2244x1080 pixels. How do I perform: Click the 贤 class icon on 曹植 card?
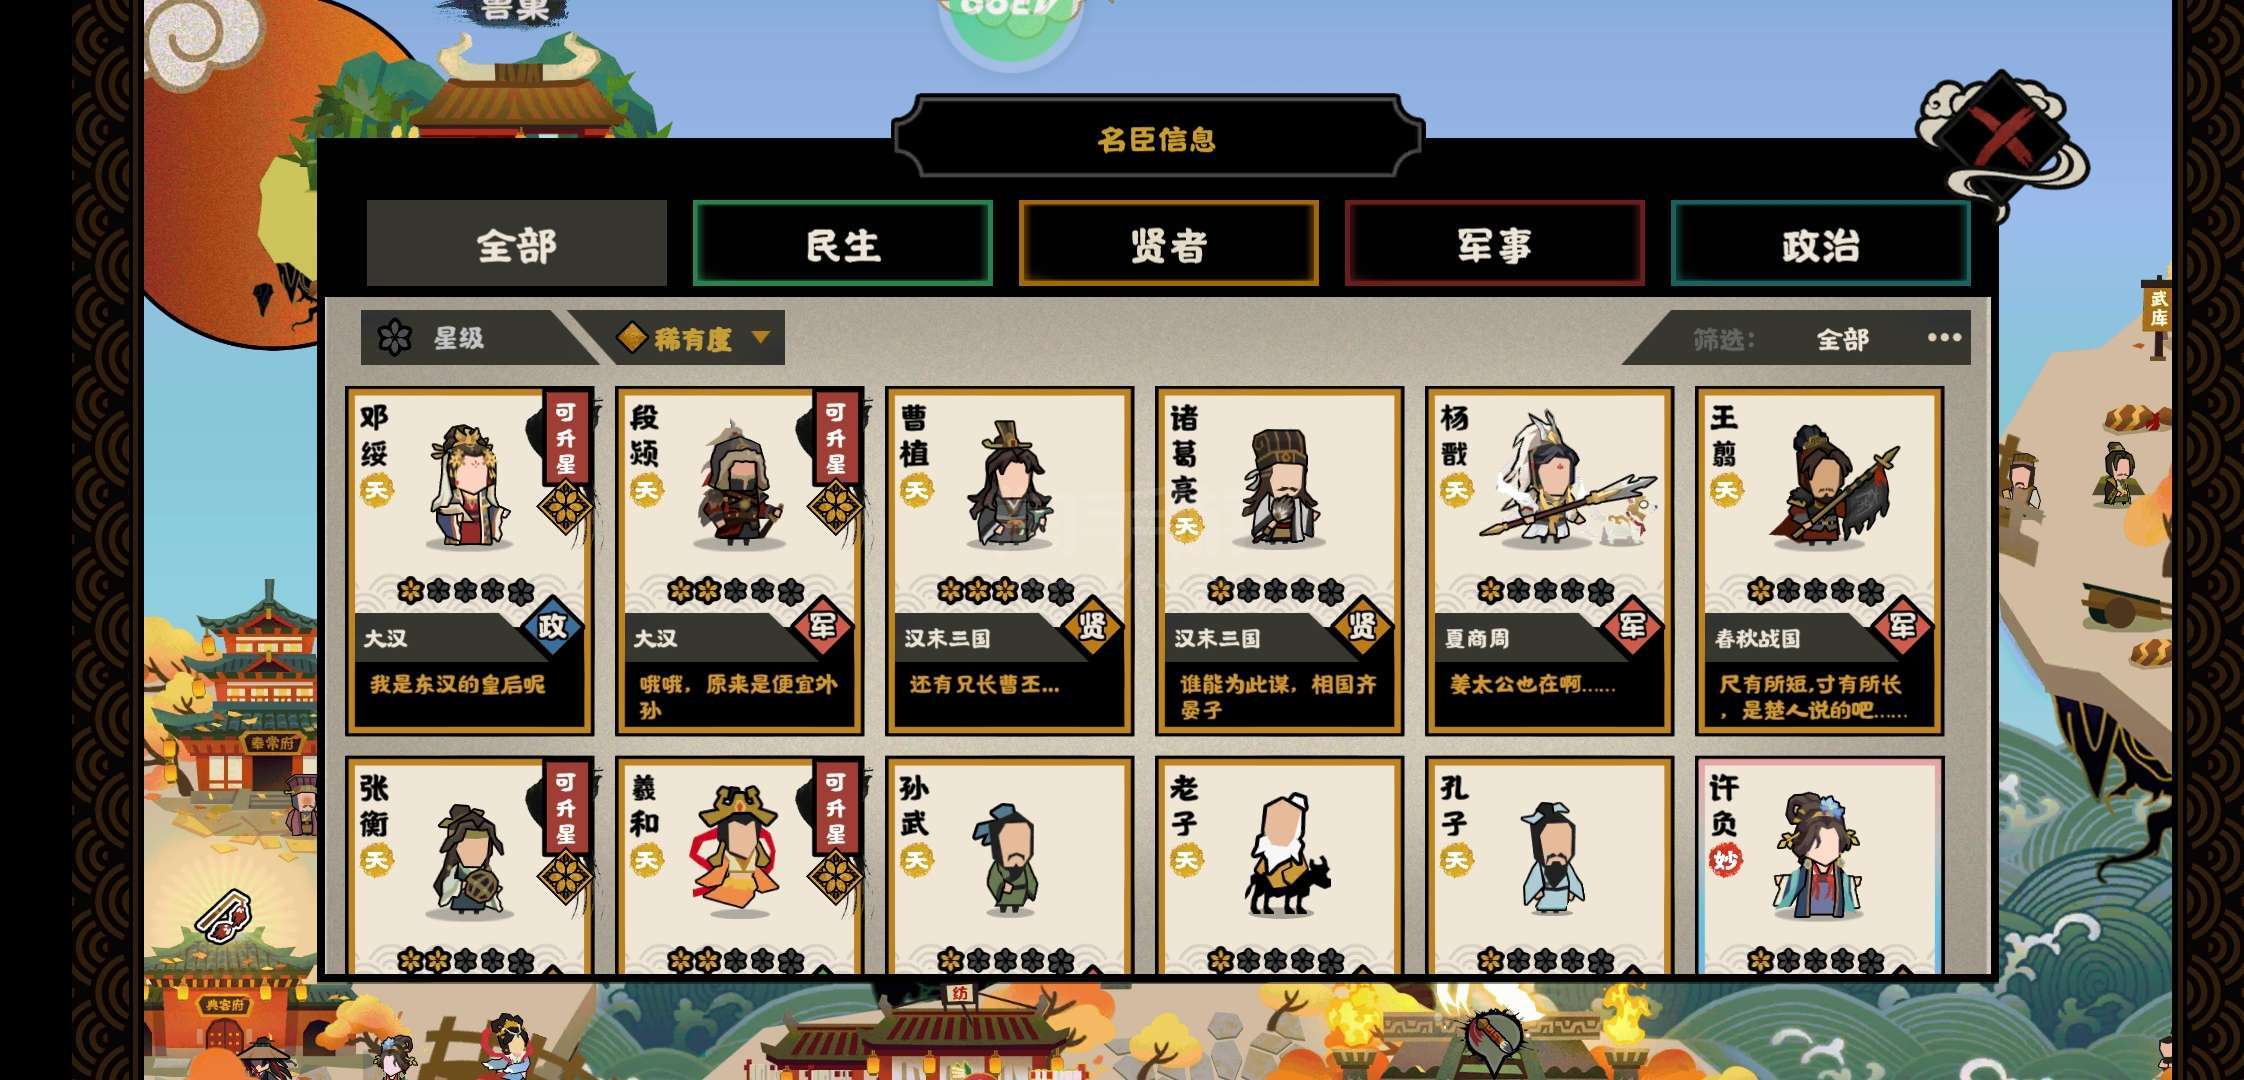click(x=1092, y=627)
